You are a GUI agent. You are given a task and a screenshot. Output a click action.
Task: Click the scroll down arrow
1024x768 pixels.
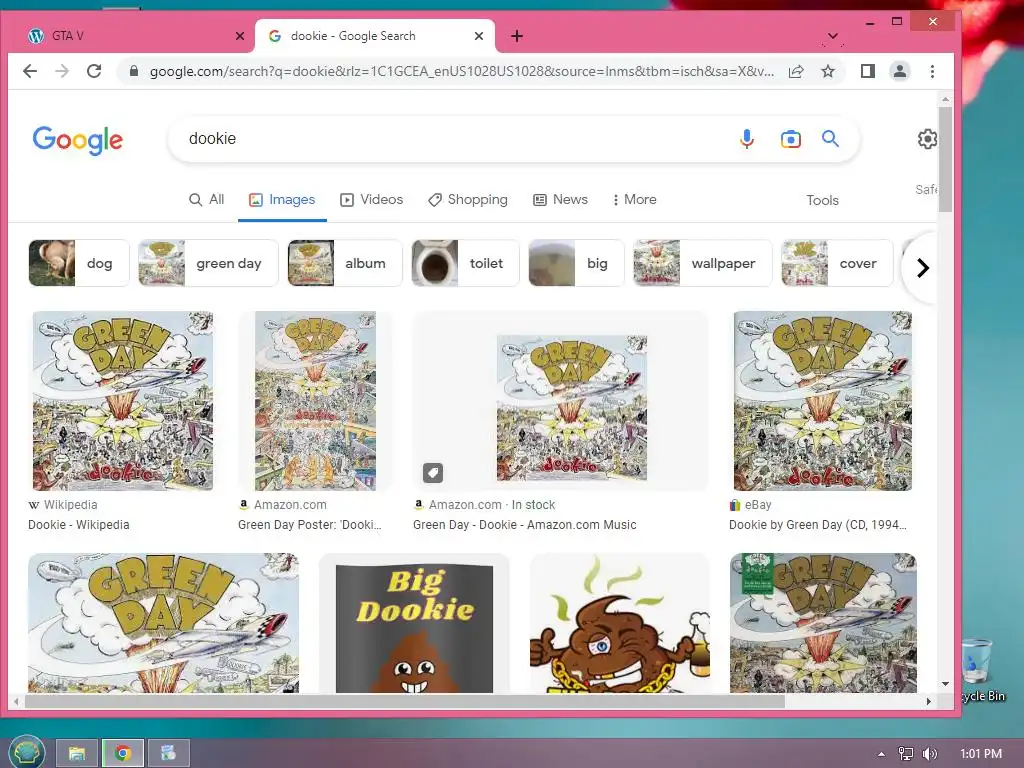coord(945,684)
